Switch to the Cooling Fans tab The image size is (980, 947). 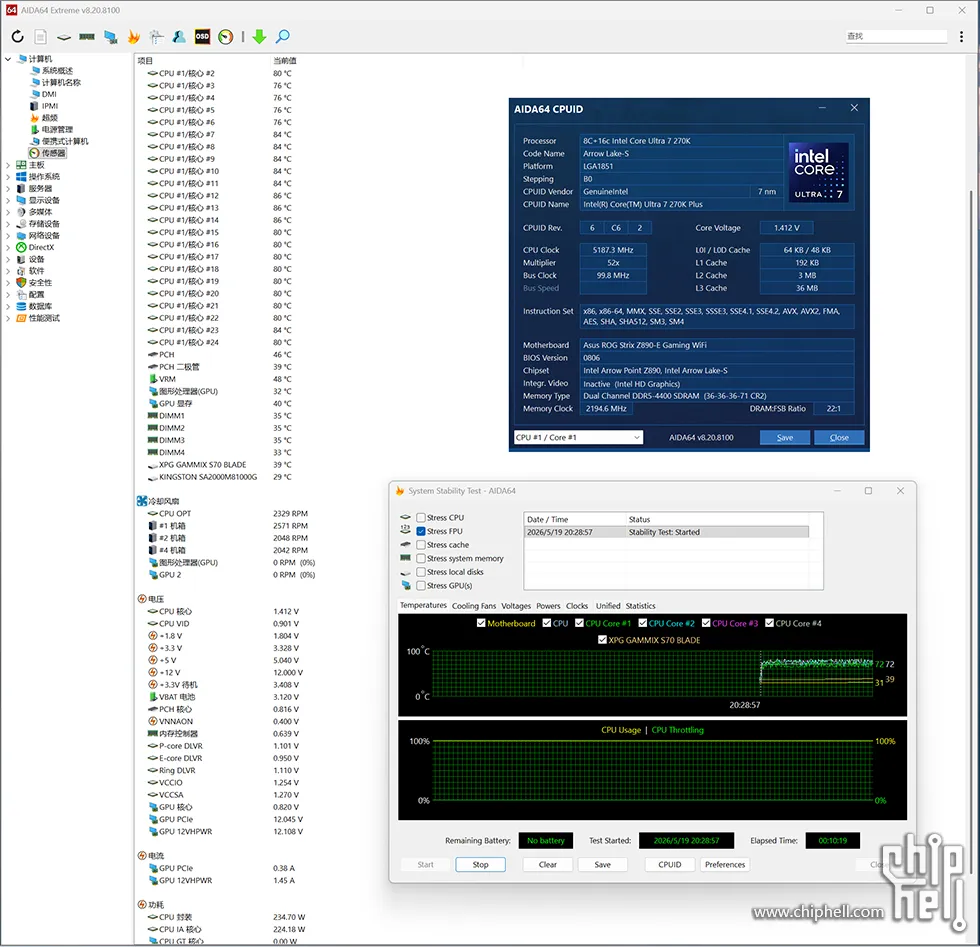coord(474,606)
